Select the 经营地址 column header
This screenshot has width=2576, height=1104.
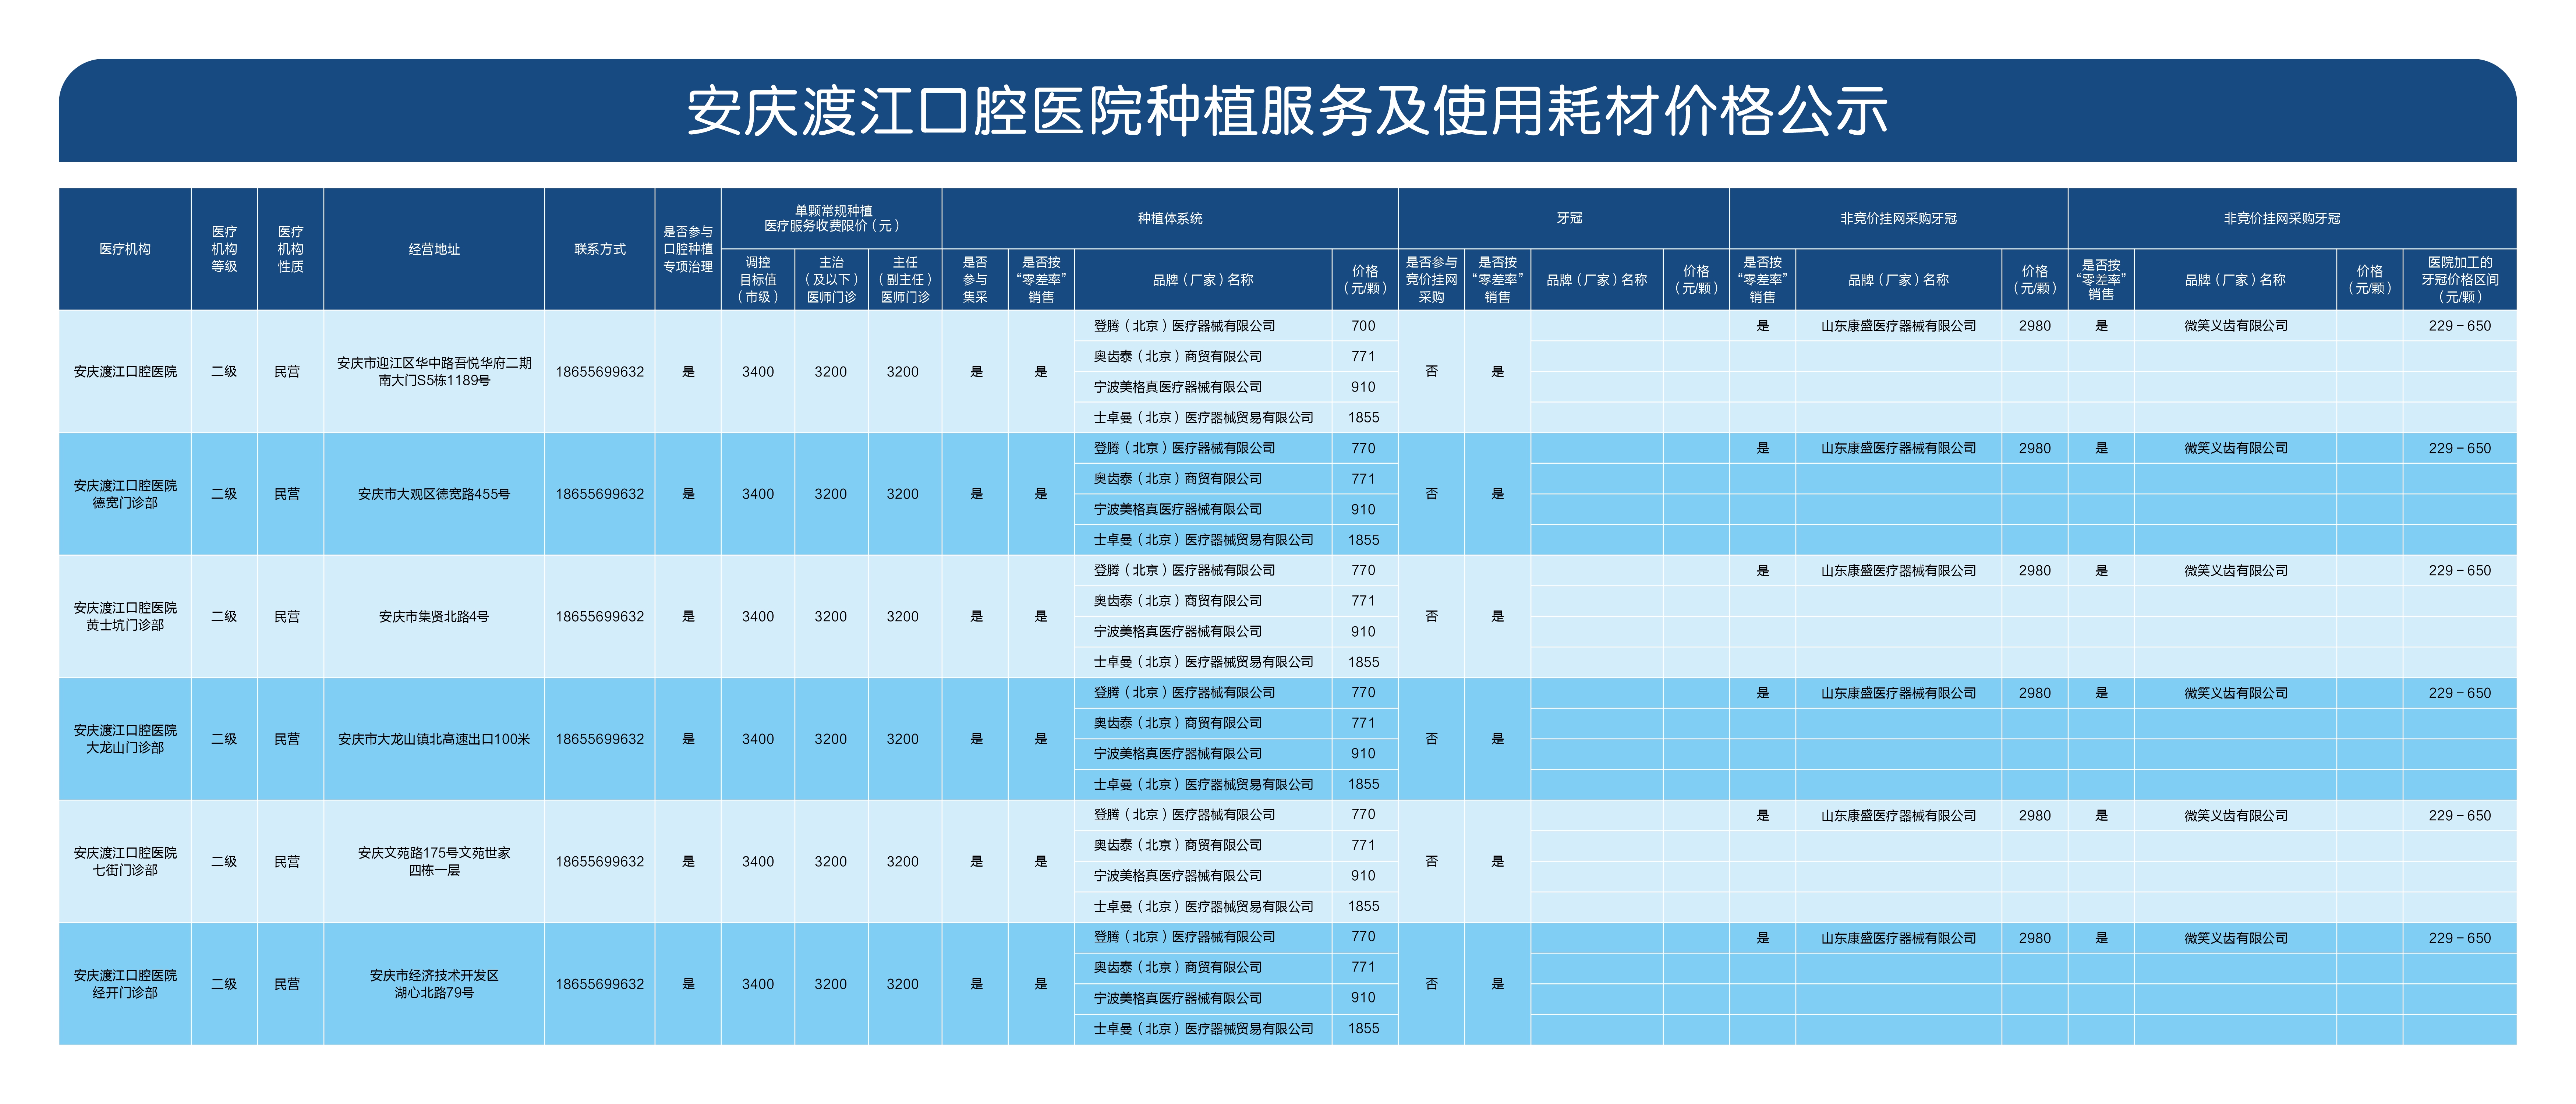click(x=434, y=249)
